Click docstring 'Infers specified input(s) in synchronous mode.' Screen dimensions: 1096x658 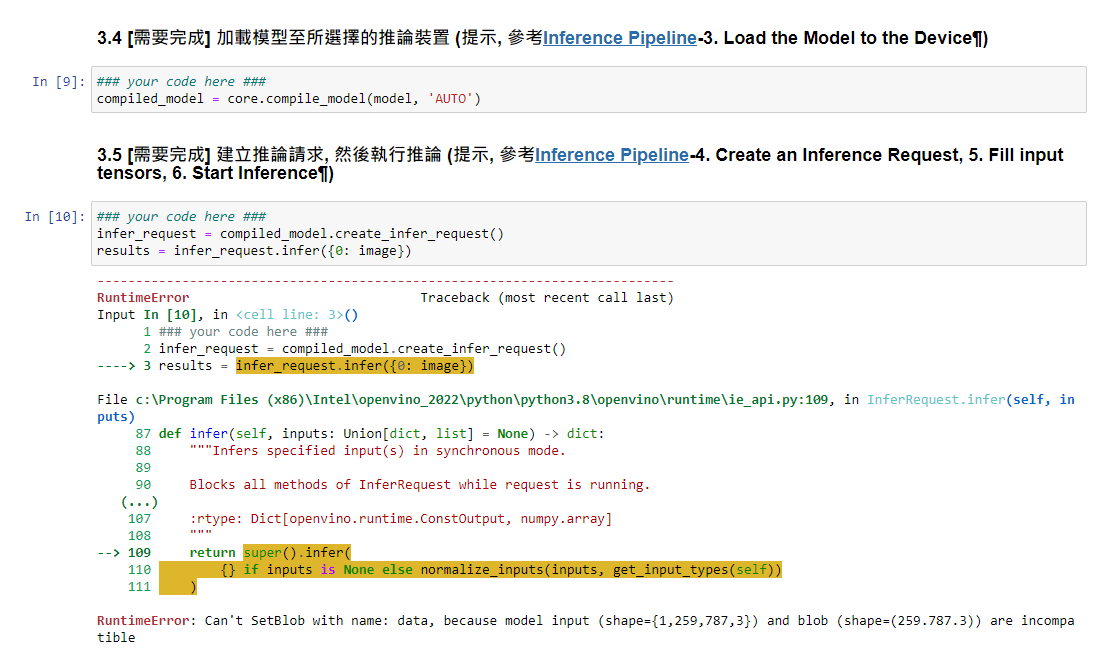377,450
